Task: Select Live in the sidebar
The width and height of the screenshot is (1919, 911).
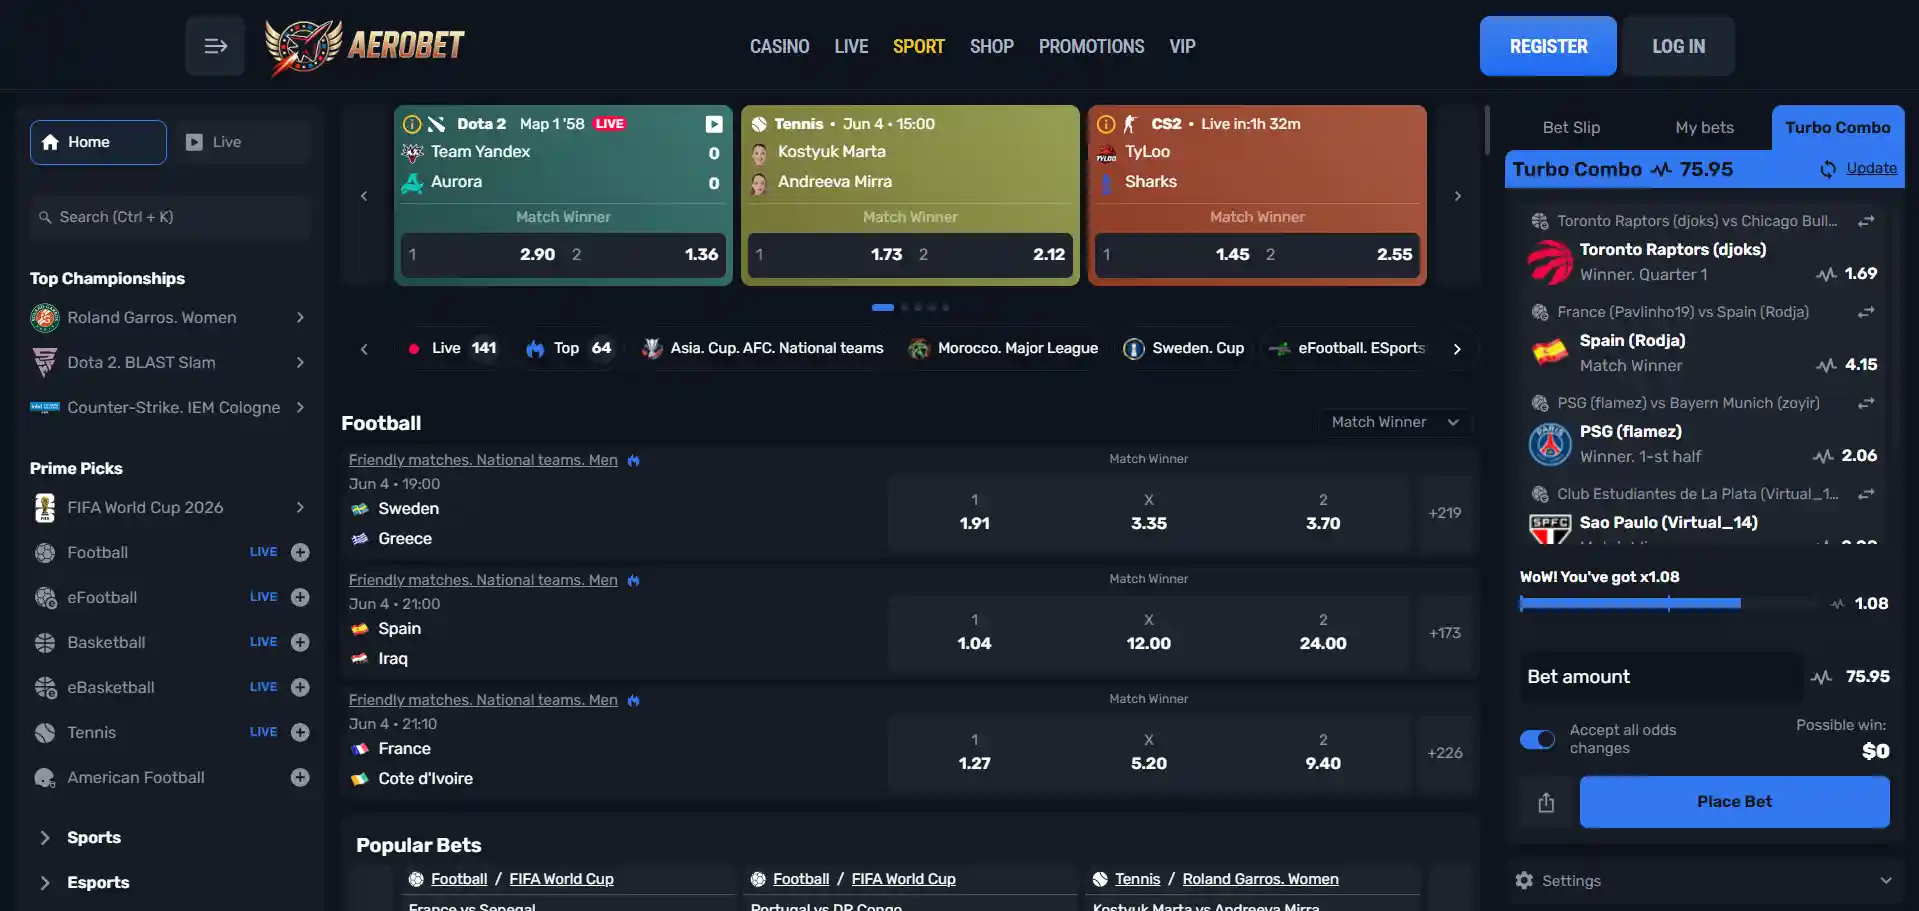Action: (x=242, y=142)
